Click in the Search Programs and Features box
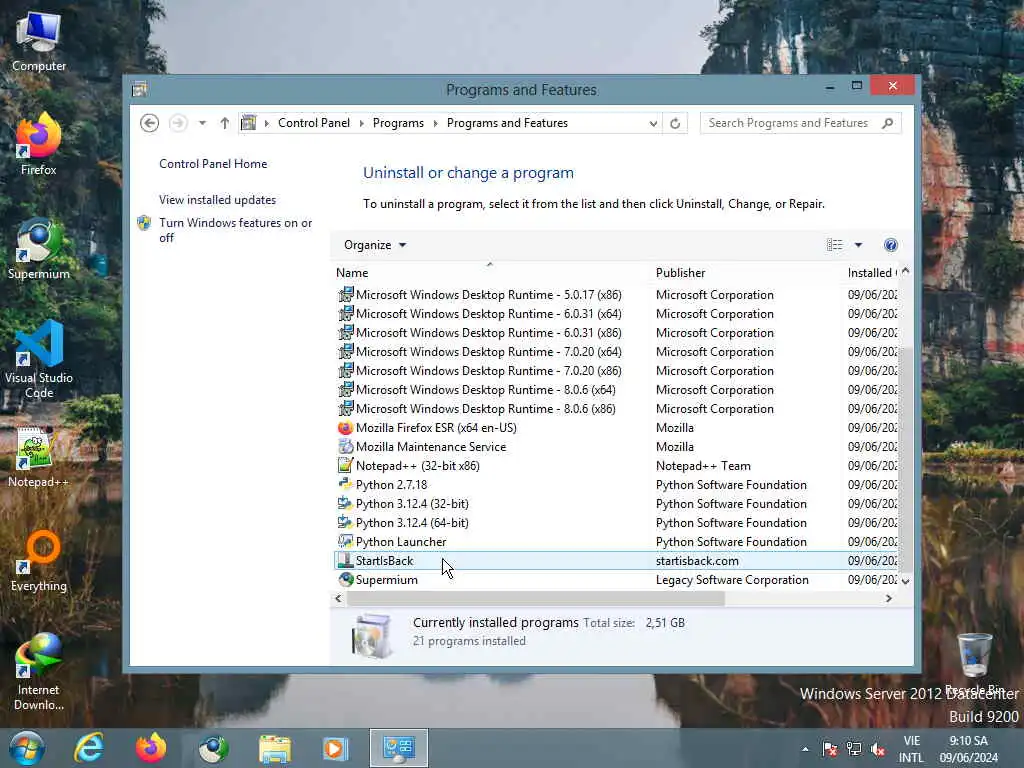The width and height of the screenshot is (1024, 768). pos(790,123)
